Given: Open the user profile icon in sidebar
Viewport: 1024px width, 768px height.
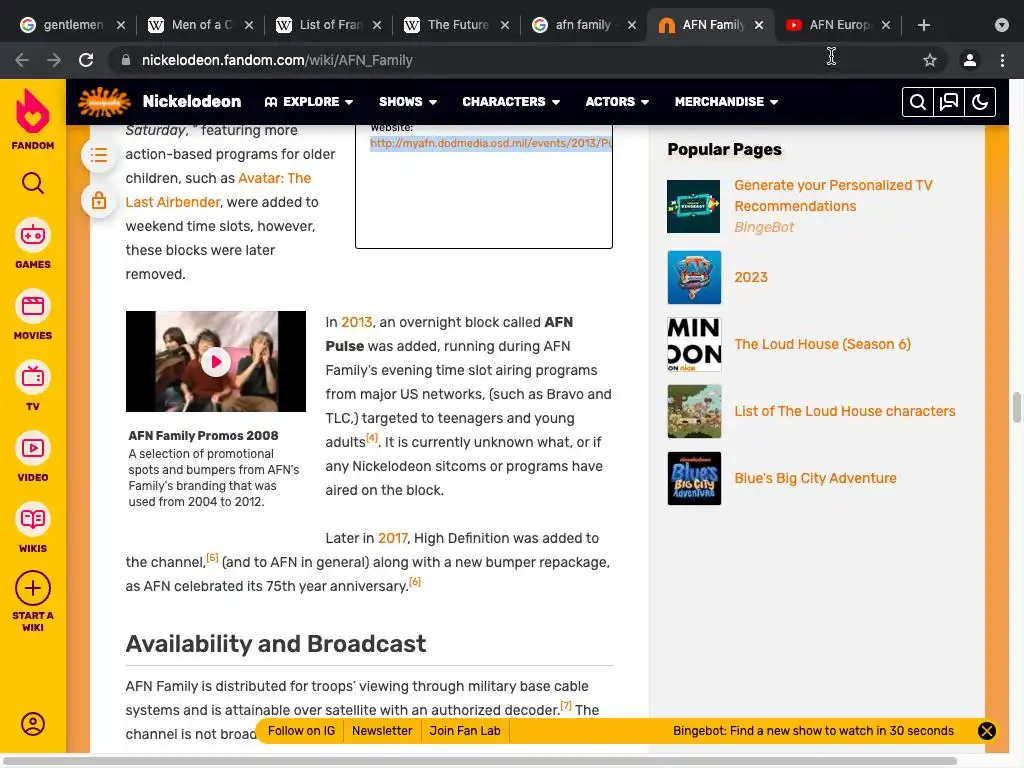Looking at the screenshot, I should 33,724.
